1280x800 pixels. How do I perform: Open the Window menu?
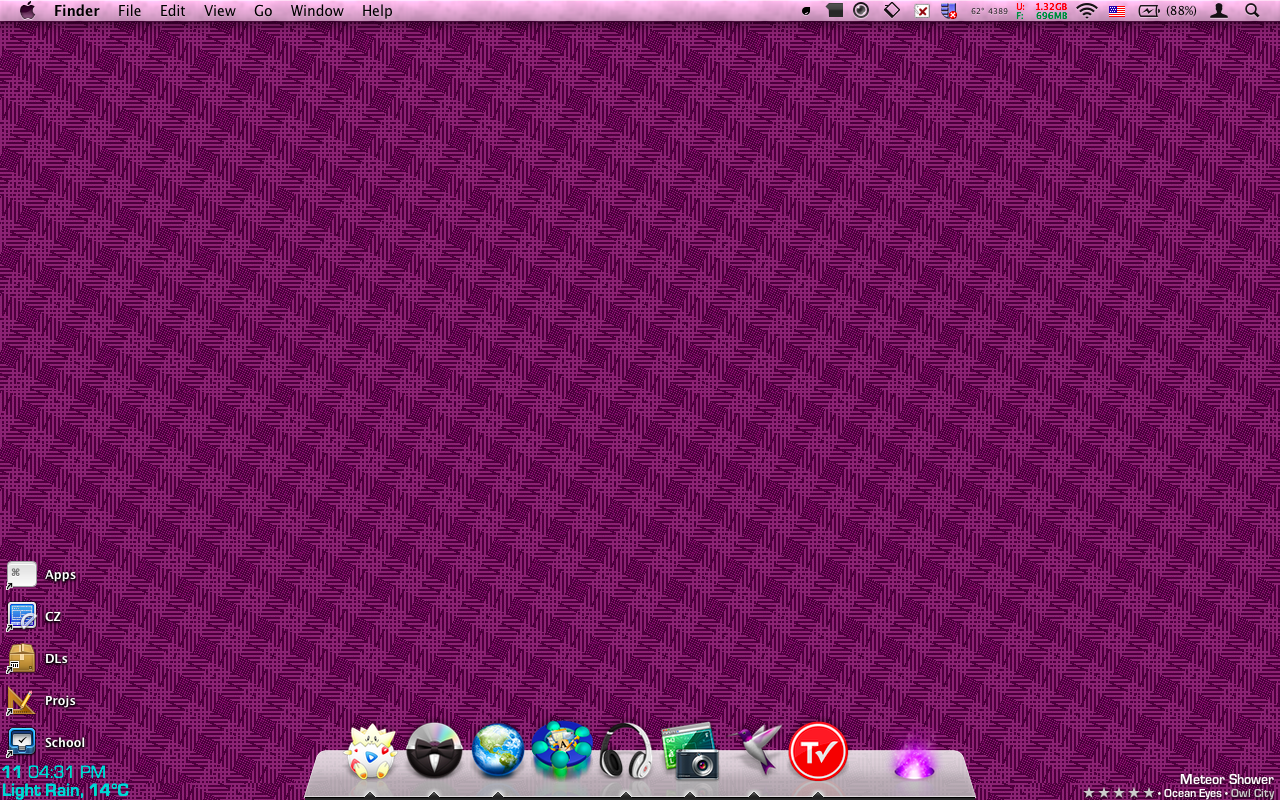317,11
